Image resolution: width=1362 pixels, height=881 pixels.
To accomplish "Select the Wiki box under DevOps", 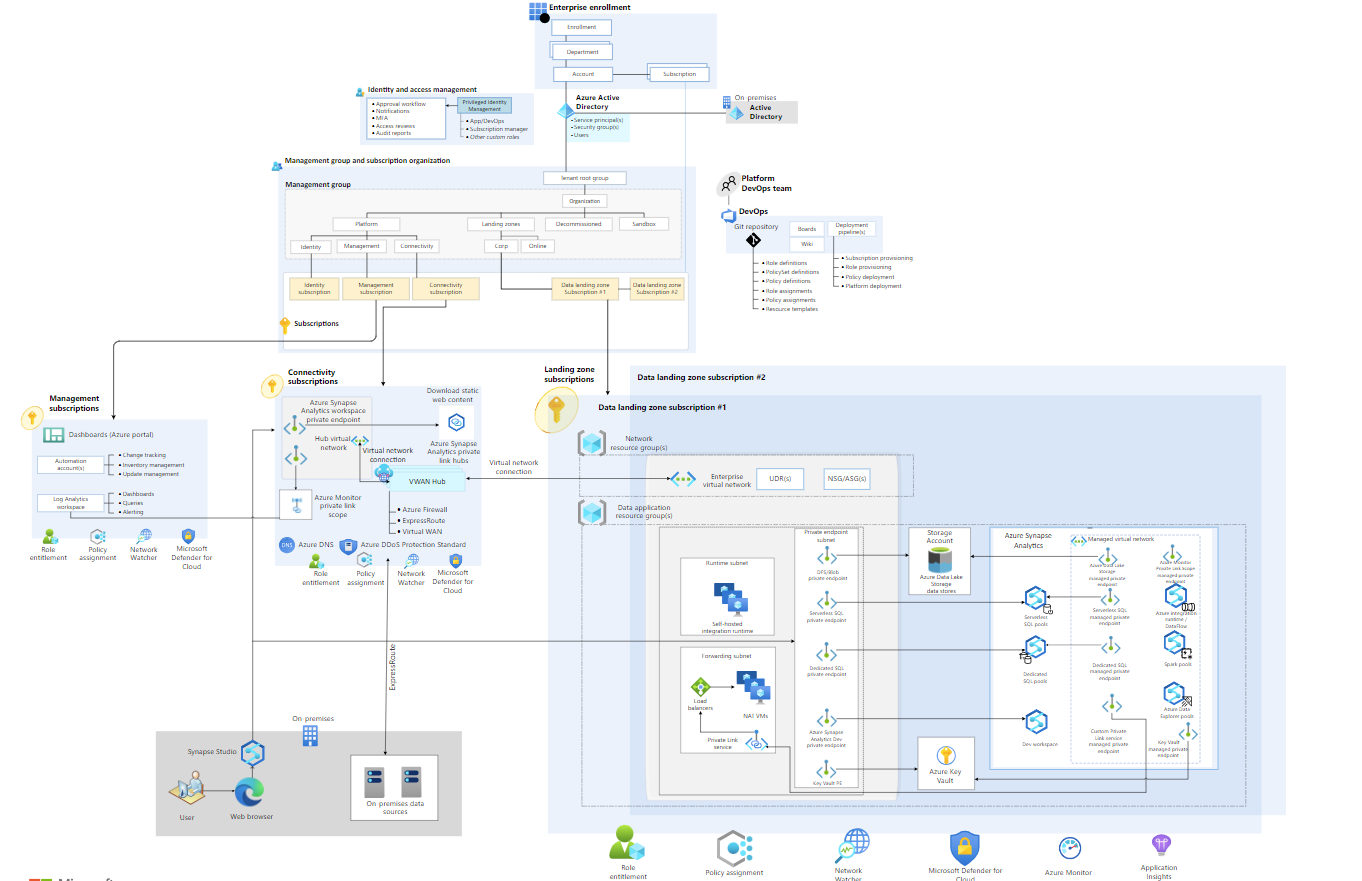I will [x=807, y=244].
